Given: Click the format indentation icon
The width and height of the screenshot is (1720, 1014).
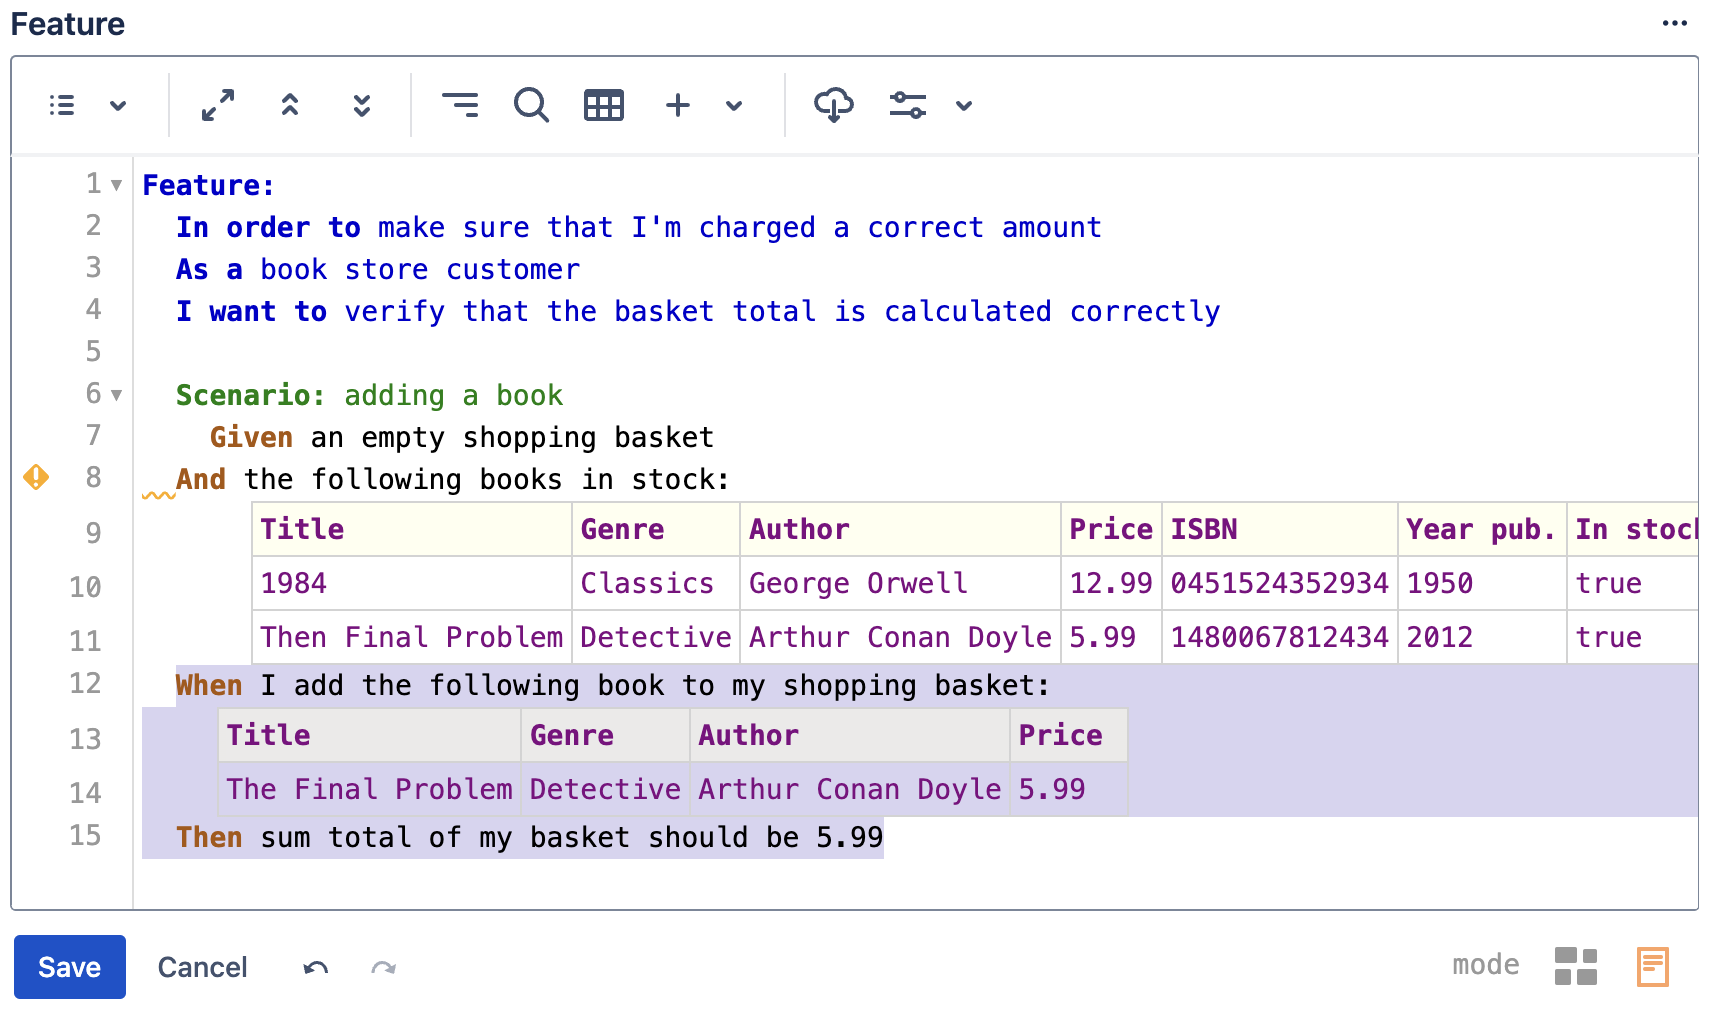Looking at the screenshot, I should [460, 105].
